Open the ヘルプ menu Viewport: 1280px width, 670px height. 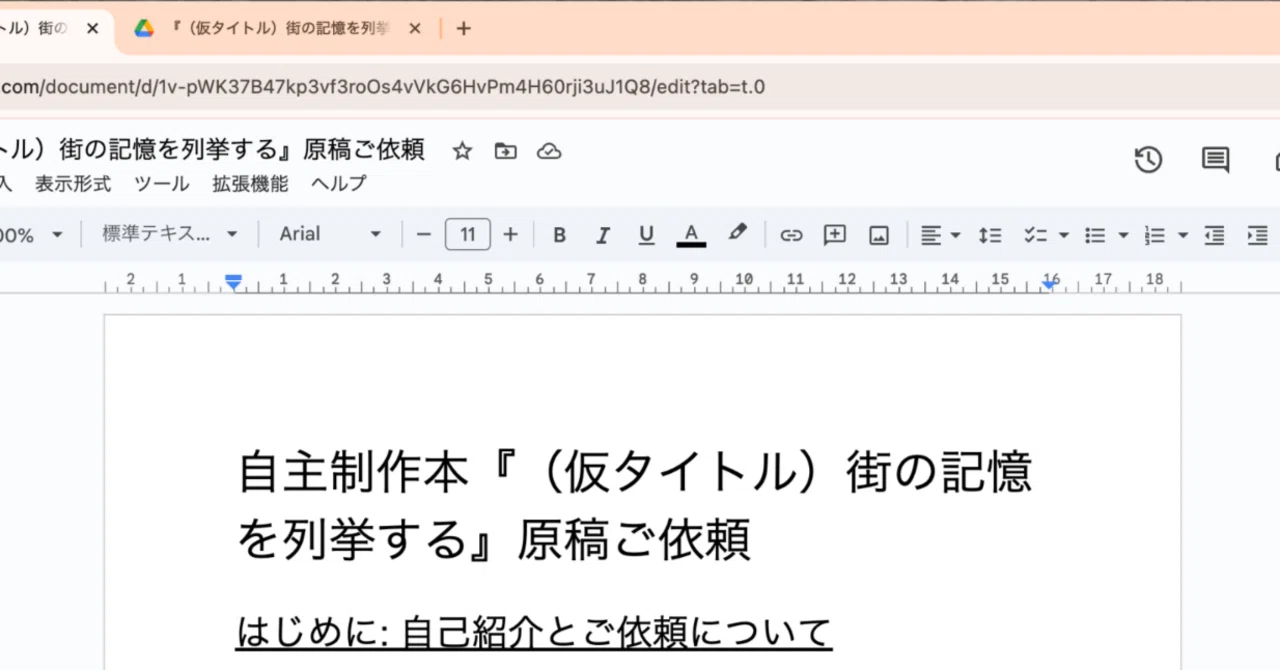pyautogui.click(x=339, y=184)
